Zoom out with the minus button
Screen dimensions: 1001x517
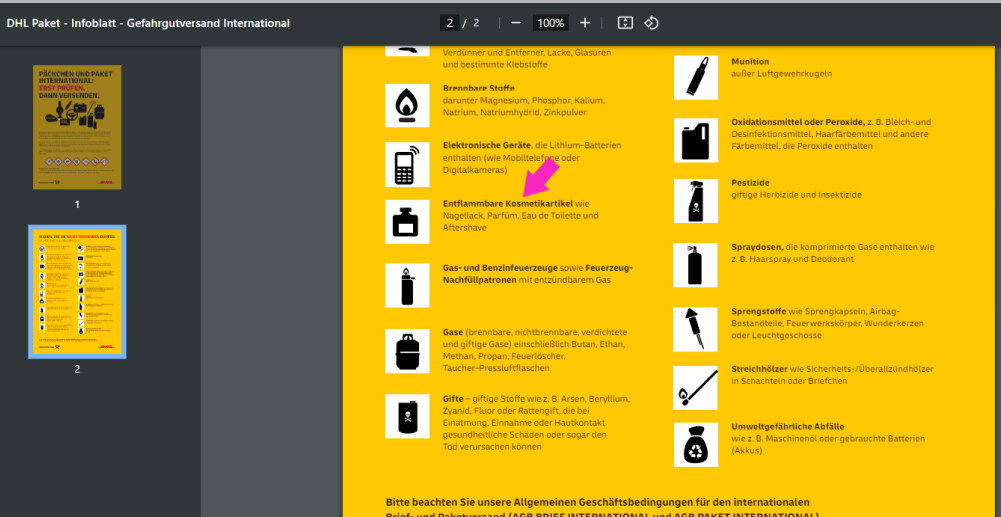click(x=516, y=23)
